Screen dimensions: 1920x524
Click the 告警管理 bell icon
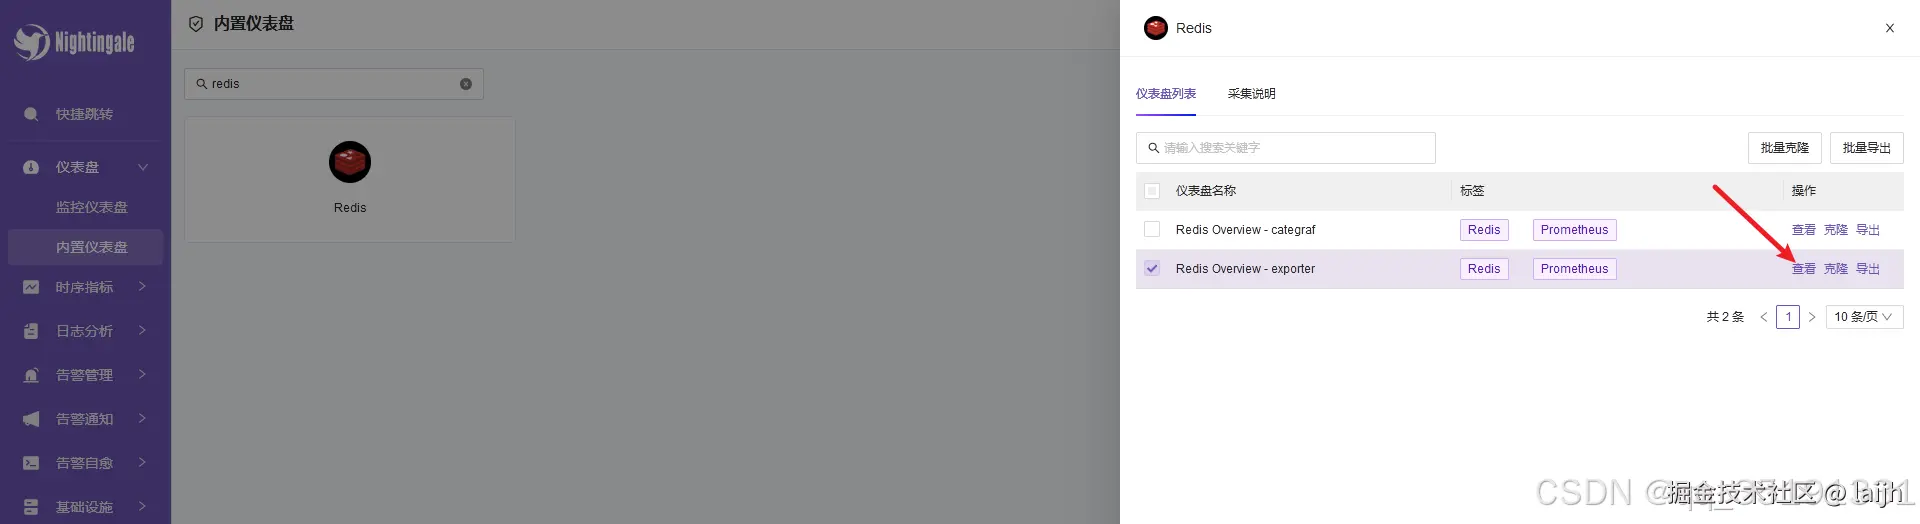pos(31,375)
